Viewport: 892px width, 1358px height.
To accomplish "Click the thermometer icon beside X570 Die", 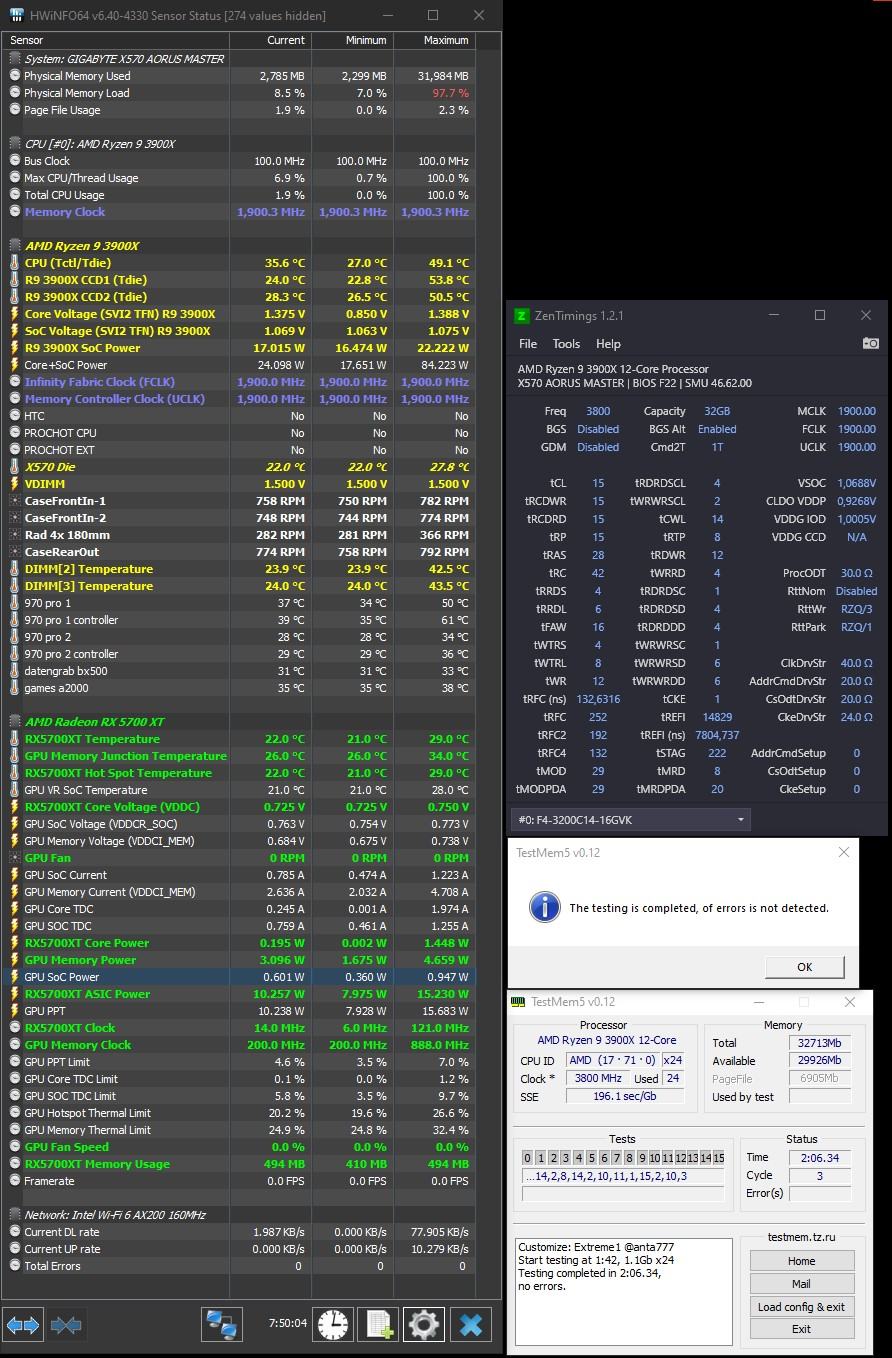I will [x=14, y=467].
